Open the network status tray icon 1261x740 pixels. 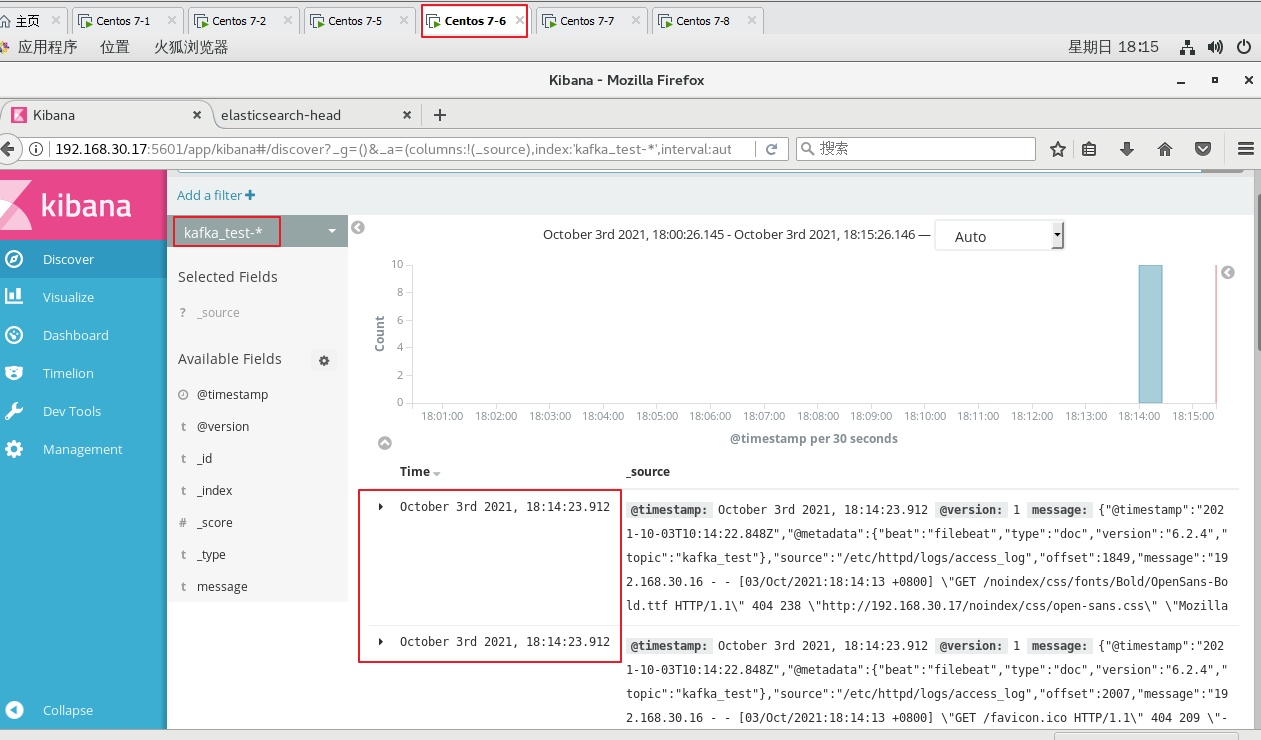1187,47
